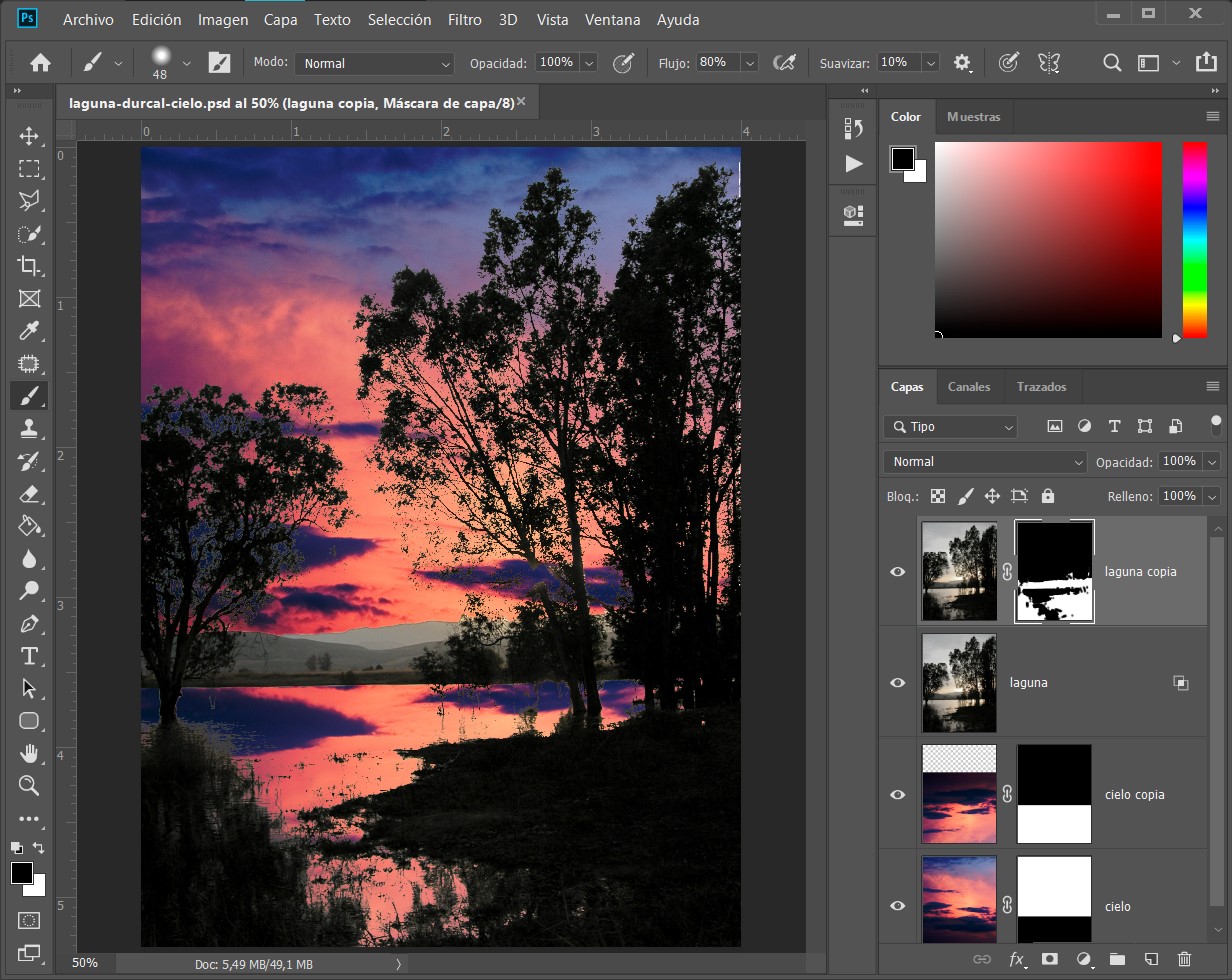The width and height of the screenshot is (1232, 980).
Task: Open the layer blend mode Normal dropdown
Action: point(985,462)
